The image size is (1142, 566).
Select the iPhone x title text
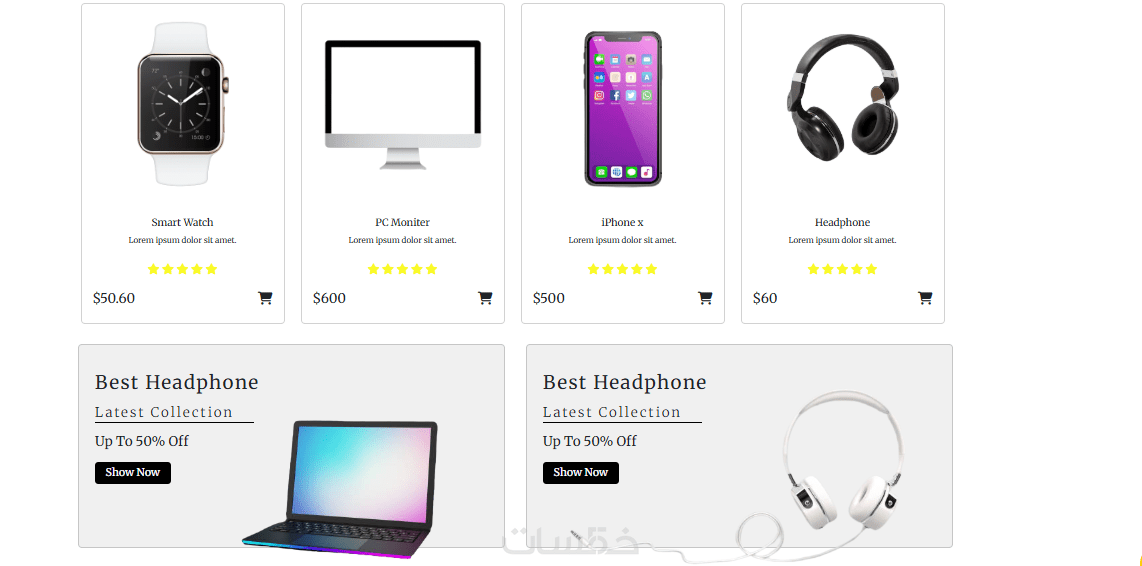[x=623, y=222]
